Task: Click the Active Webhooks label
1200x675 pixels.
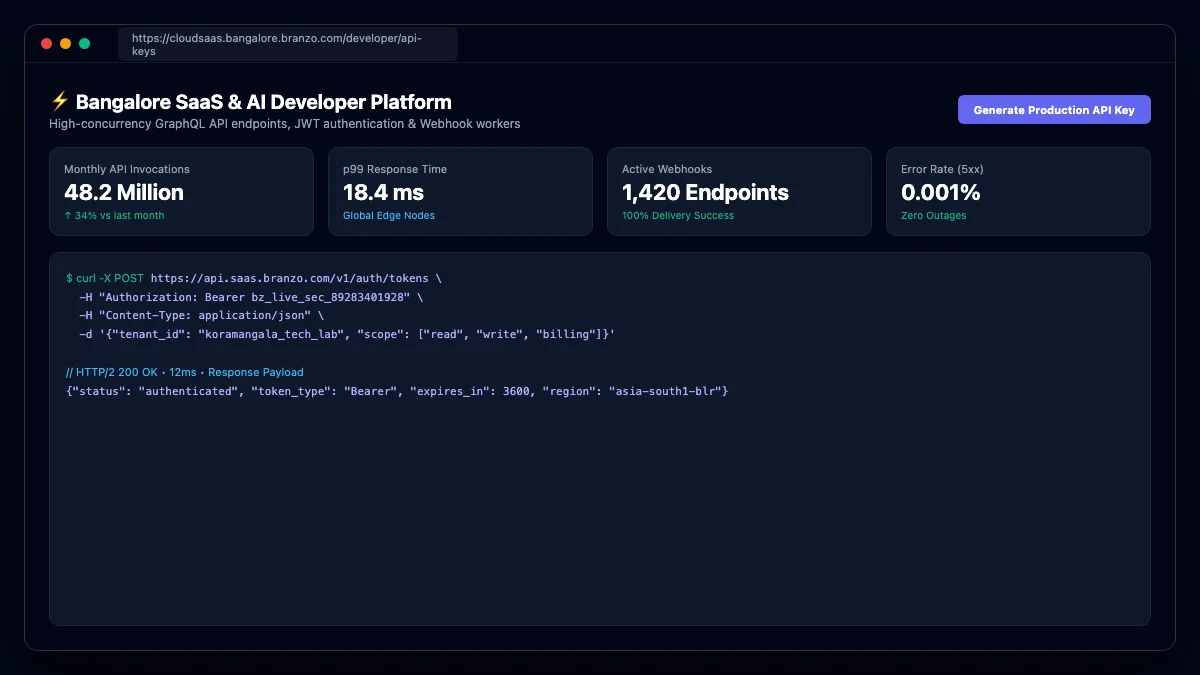Action: [x=667, y=169]
